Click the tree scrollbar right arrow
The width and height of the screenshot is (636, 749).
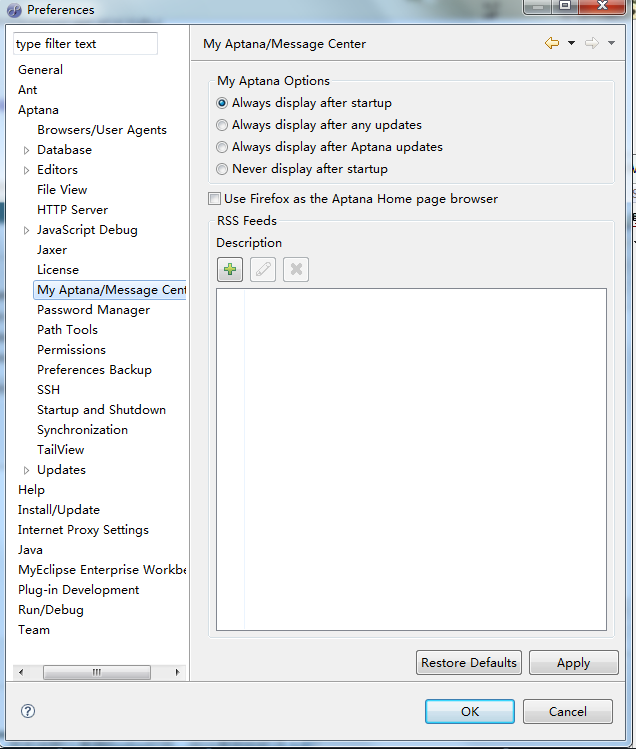(177, 672)
